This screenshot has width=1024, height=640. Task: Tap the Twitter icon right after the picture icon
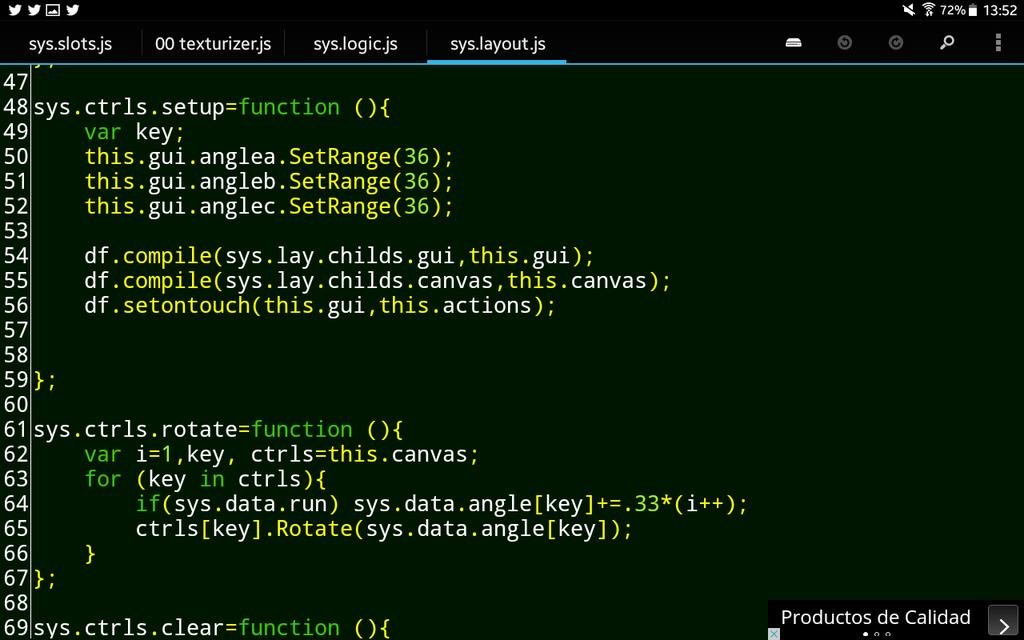[x=72, y=10]
